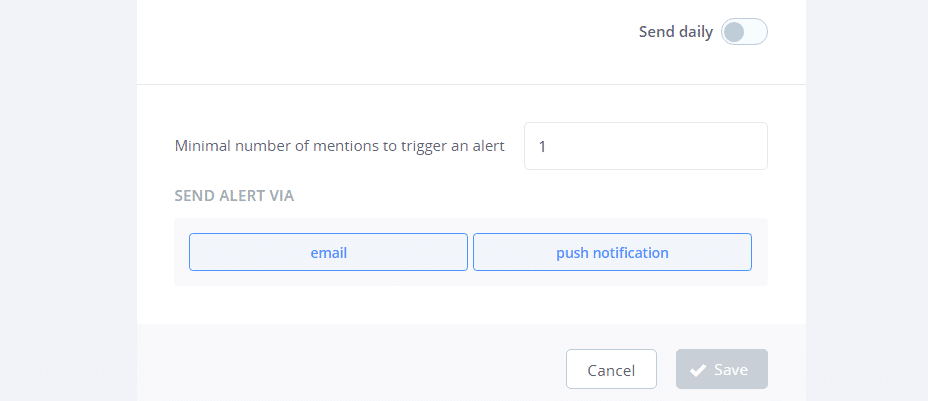Screen dimensions: 928x401
Task: Click the checkmark icon in Save button
Action: 698,370
